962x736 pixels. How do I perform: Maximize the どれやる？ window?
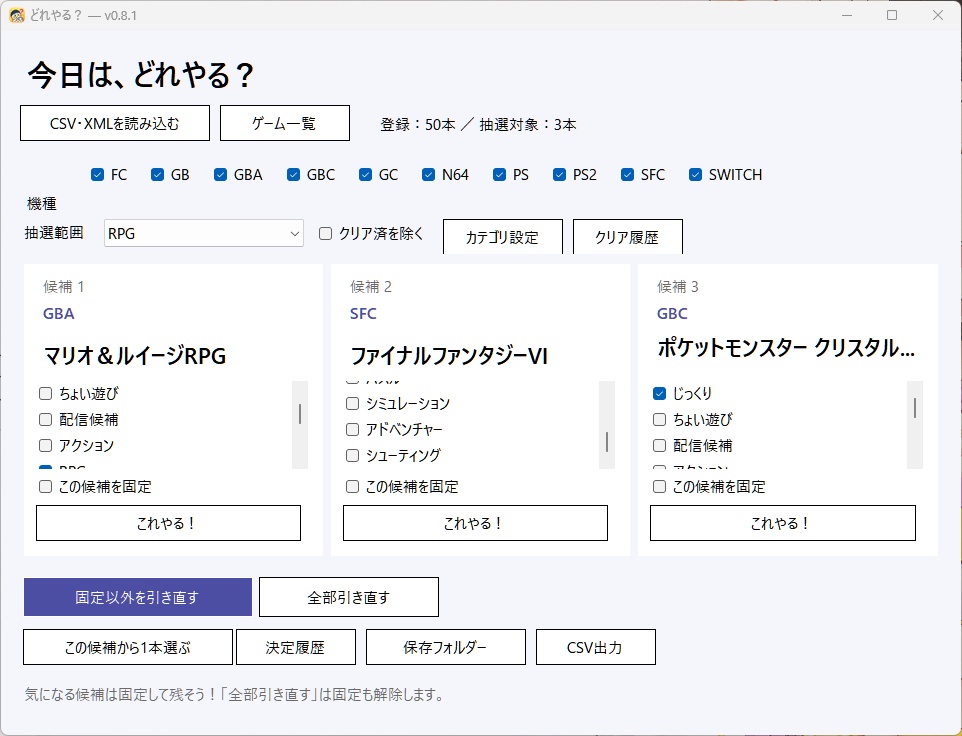[x=892, y=15]
